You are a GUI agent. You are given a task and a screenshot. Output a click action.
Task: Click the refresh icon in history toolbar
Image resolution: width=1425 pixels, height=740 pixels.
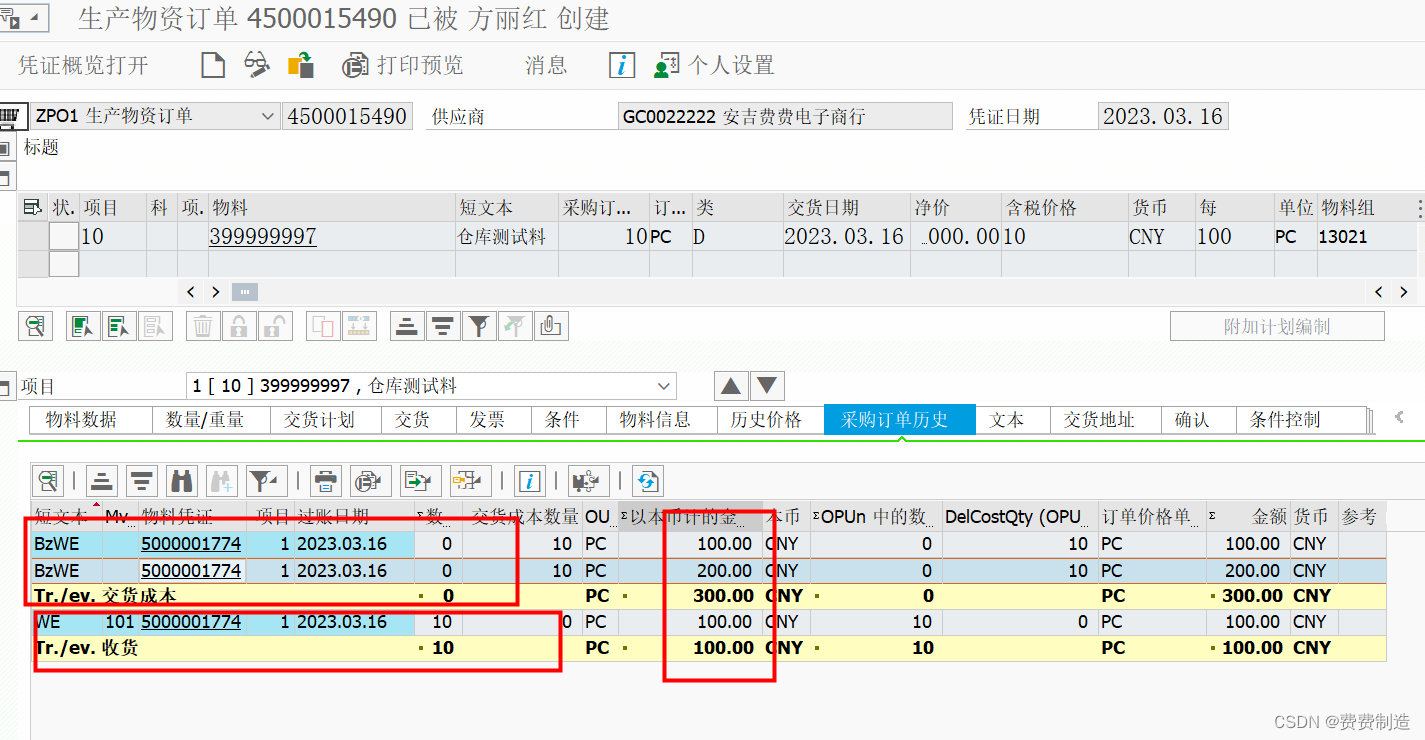coord(648,481)
